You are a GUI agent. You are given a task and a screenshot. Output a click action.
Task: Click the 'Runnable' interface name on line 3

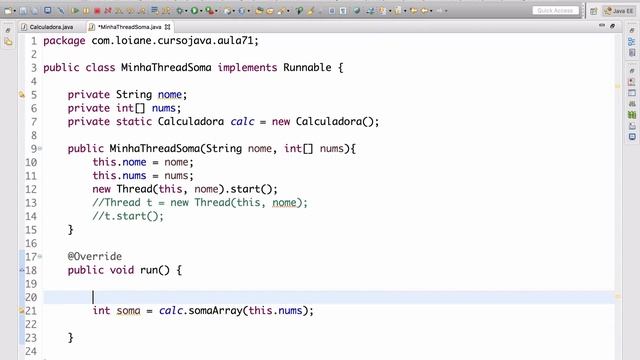pyautogui.click(x=307, y=67)
